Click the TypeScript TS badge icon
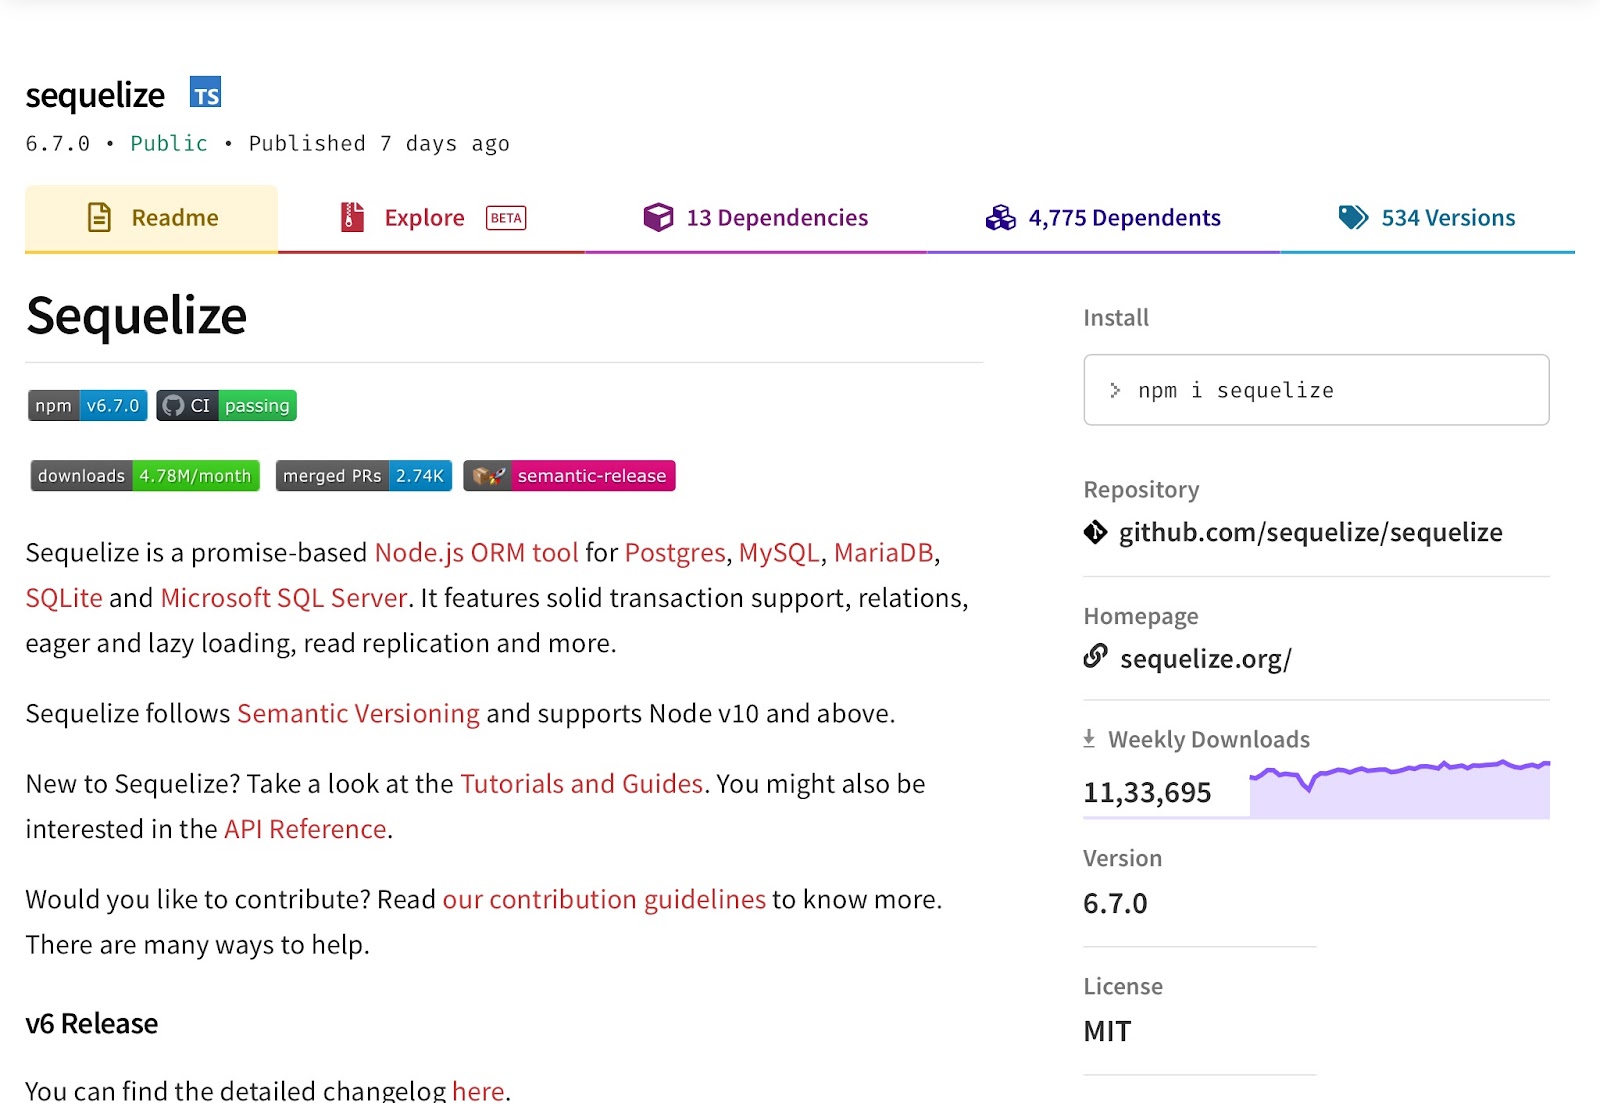Screen dimensions: 1600x1103 click(x=205, y=93)
